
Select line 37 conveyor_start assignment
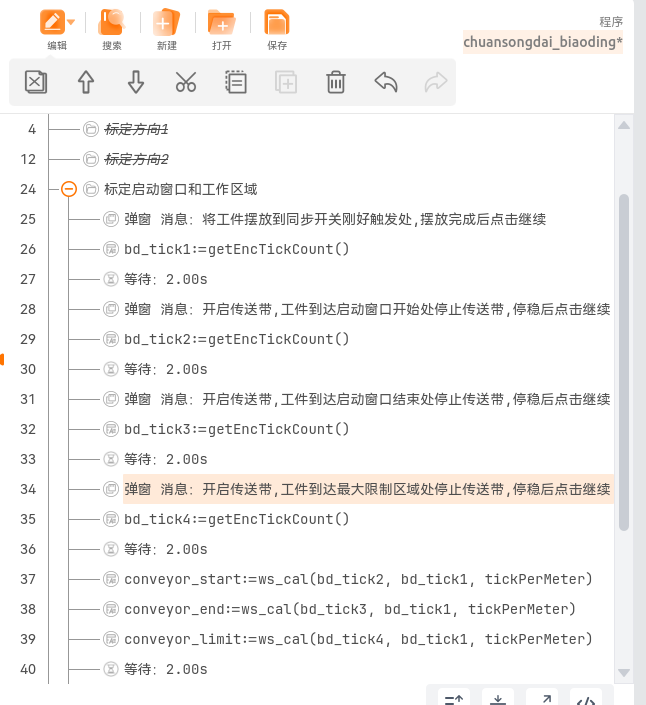point(358,579)
